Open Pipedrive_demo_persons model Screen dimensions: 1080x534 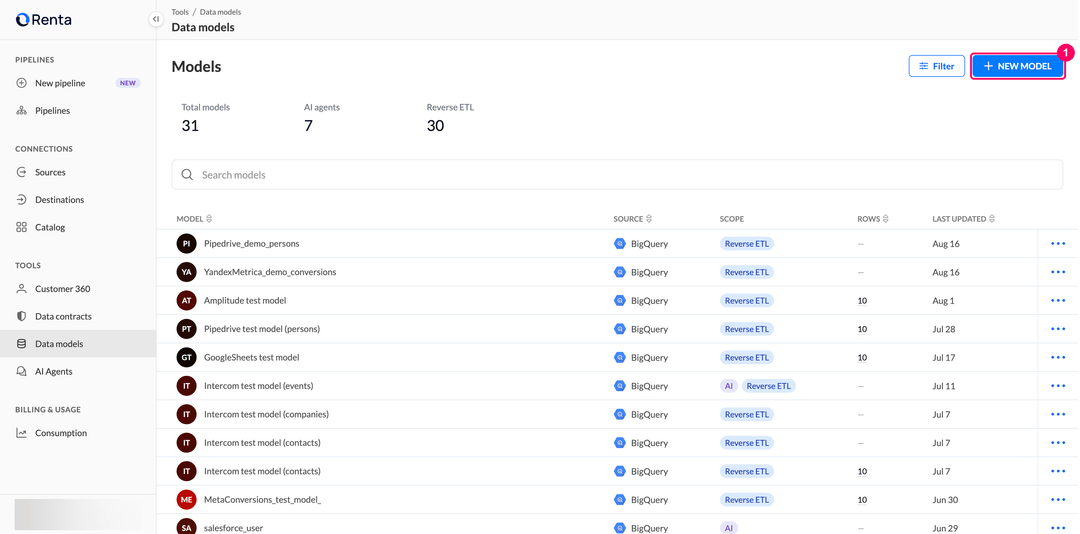tap(251, 243)
